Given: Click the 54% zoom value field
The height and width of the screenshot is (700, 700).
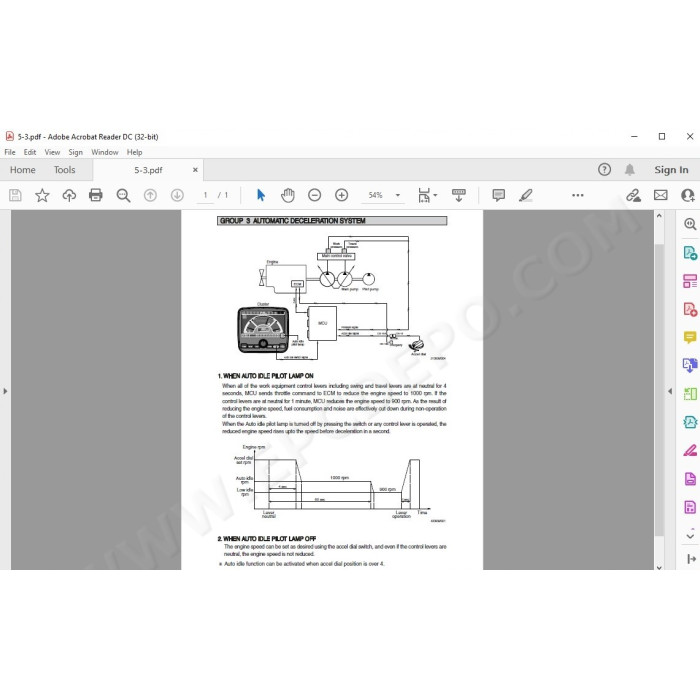Looking at the screenshot, I should click(375, 195).
